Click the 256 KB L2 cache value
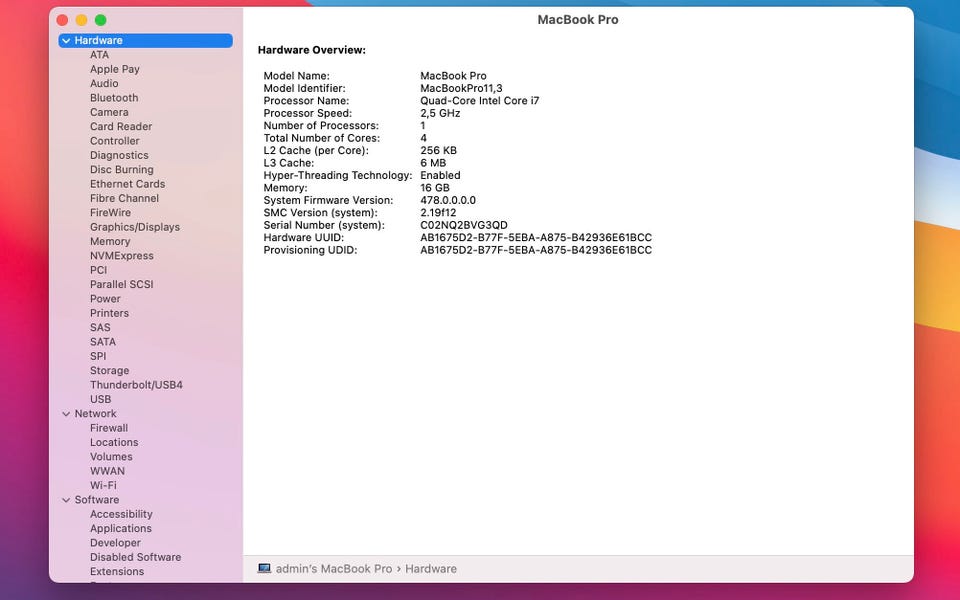This screenshot has height=600, width=960. click(438, 151)
